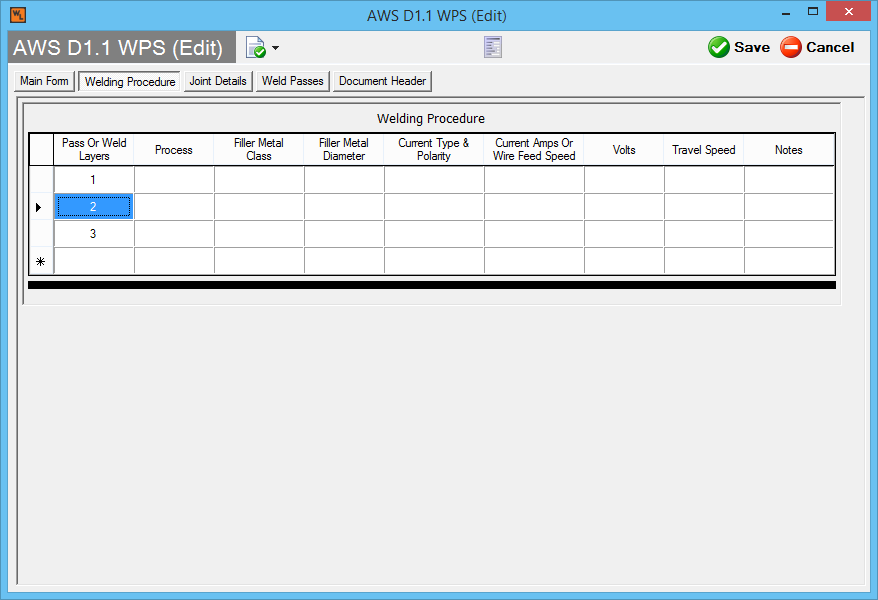Open the Document Header tab
Viewport: 878px width, 600px height.
pos(382,81)
